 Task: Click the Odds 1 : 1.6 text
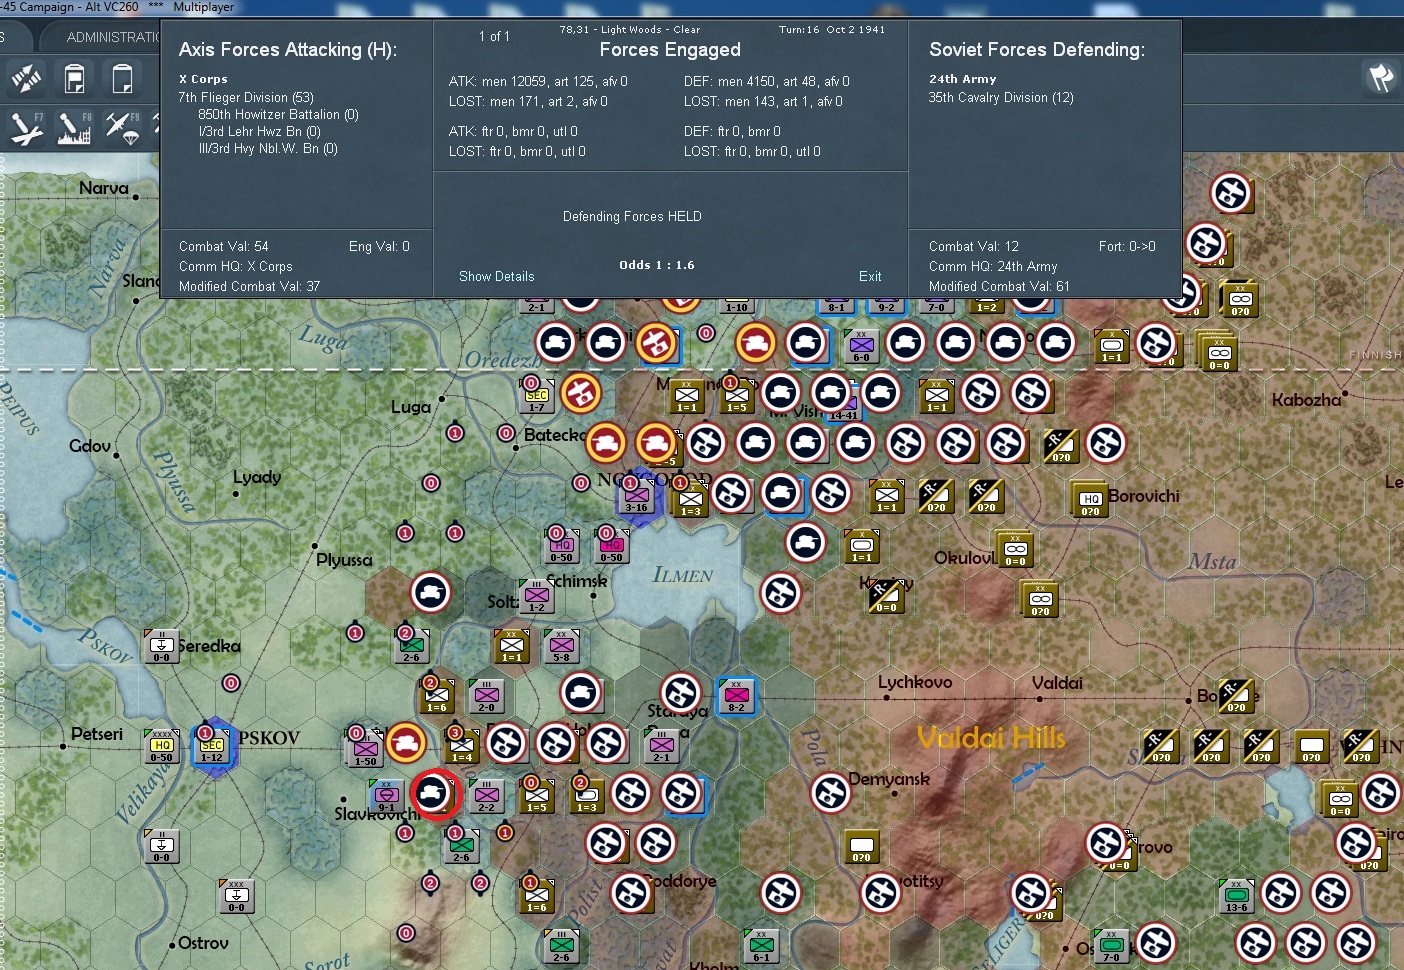click(x=657, y=265)
